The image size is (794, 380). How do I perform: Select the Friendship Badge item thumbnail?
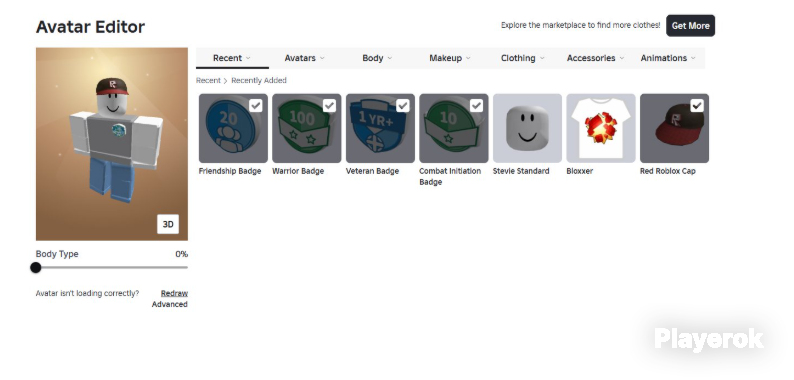tap(233, 128)
